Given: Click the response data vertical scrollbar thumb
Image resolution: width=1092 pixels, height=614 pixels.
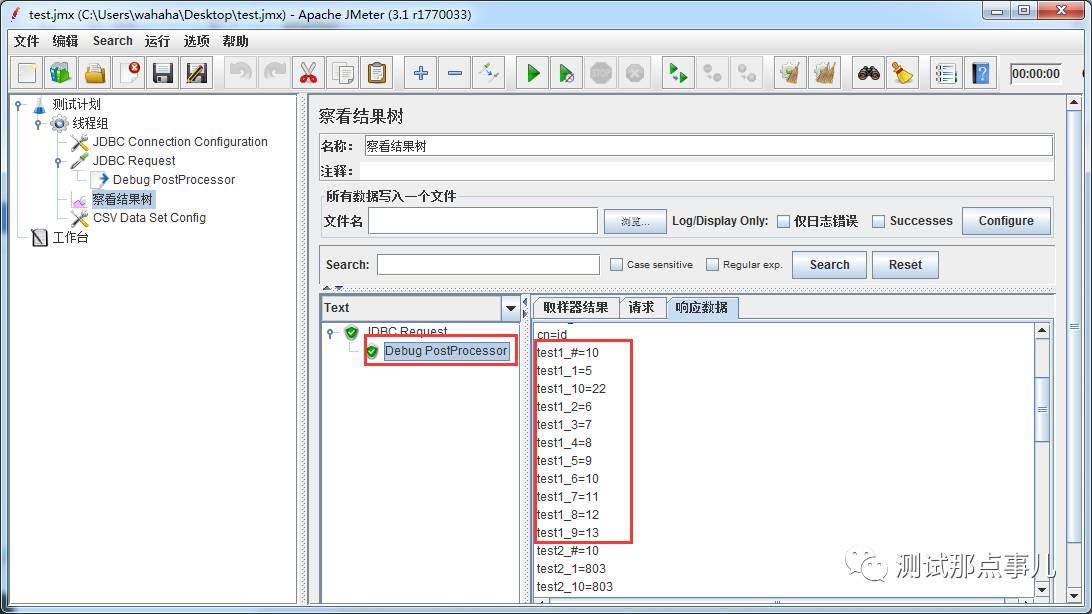Looking at the screenshot, I should point(1042,409).
